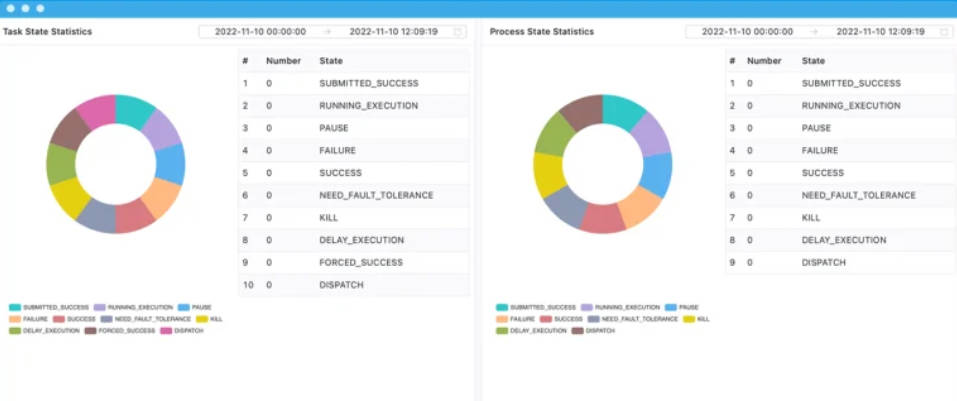Click the leftmost title bar window dot
The width and height of the screenshot is (957, 401).
point(10,9)
